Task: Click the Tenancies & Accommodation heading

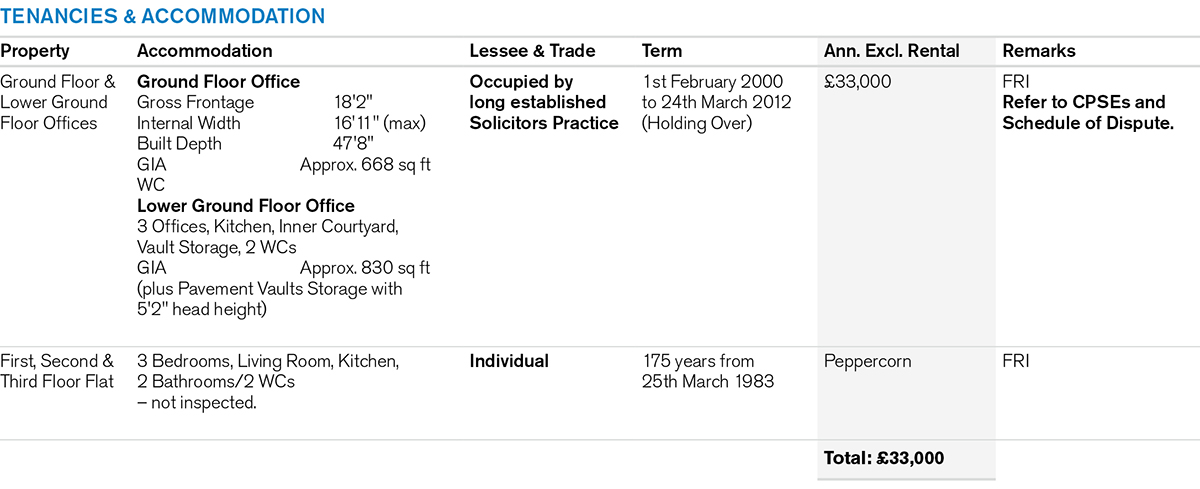Action: pos(162,16)
